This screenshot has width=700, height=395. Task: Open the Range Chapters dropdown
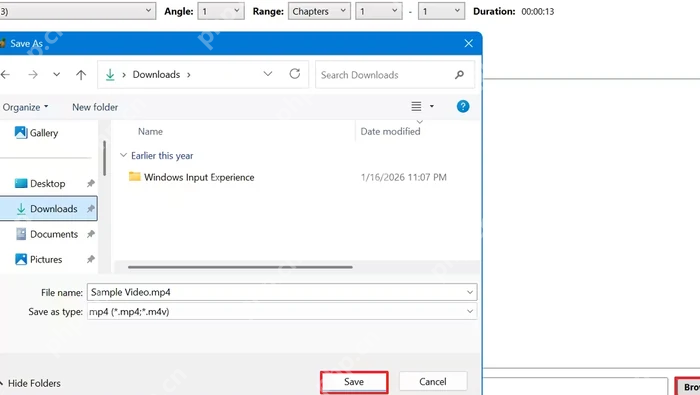click(319, 11)
